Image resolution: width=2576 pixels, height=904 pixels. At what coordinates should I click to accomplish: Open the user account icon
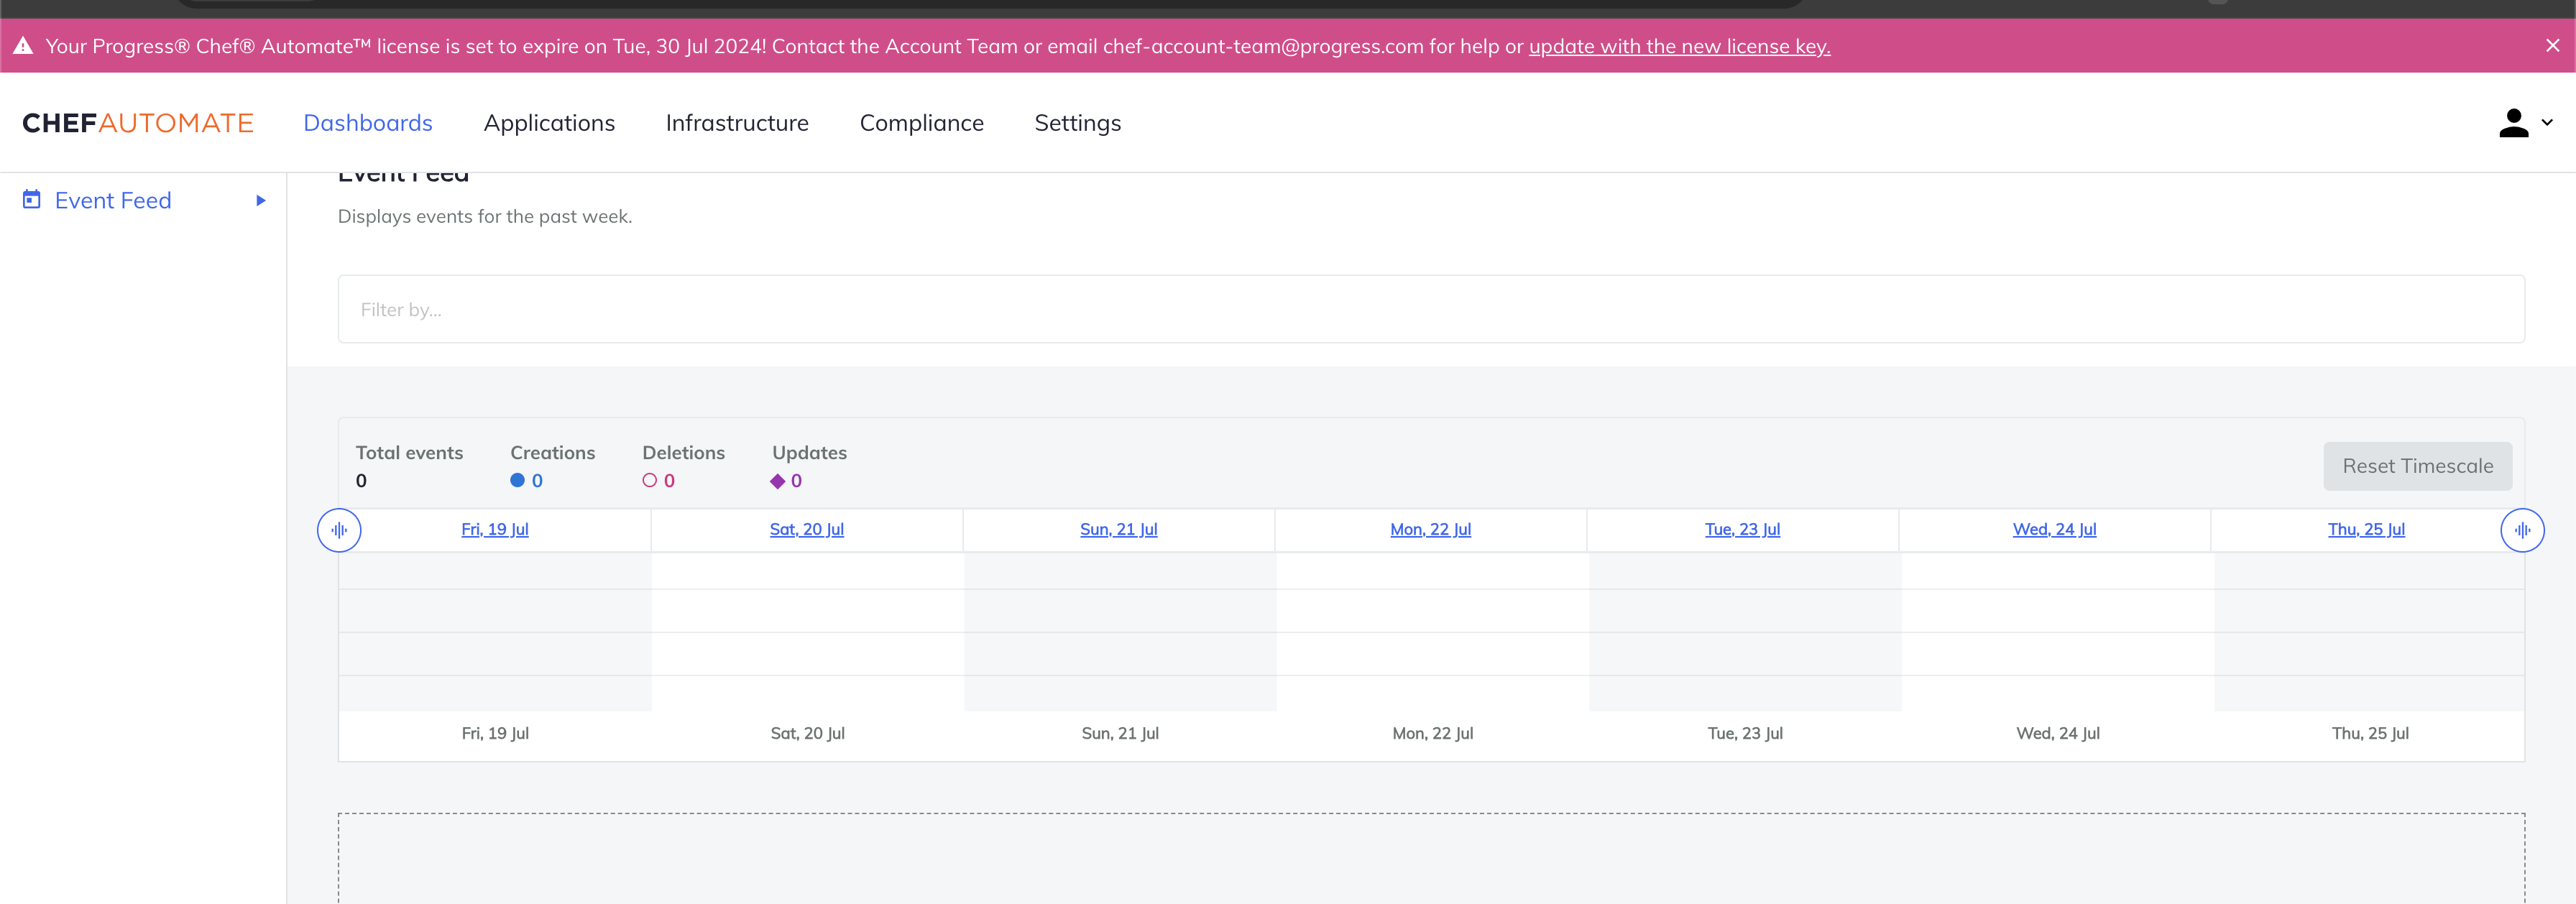click(x=2513, y=122)
